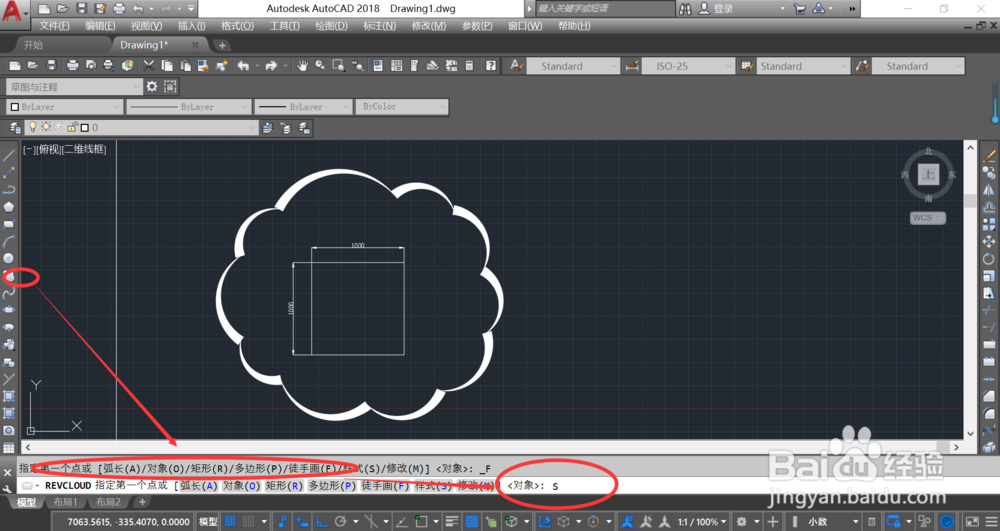Click Save in quick access toolbar
Screen dimensions: 1000x531
click(x=81, y=8)
